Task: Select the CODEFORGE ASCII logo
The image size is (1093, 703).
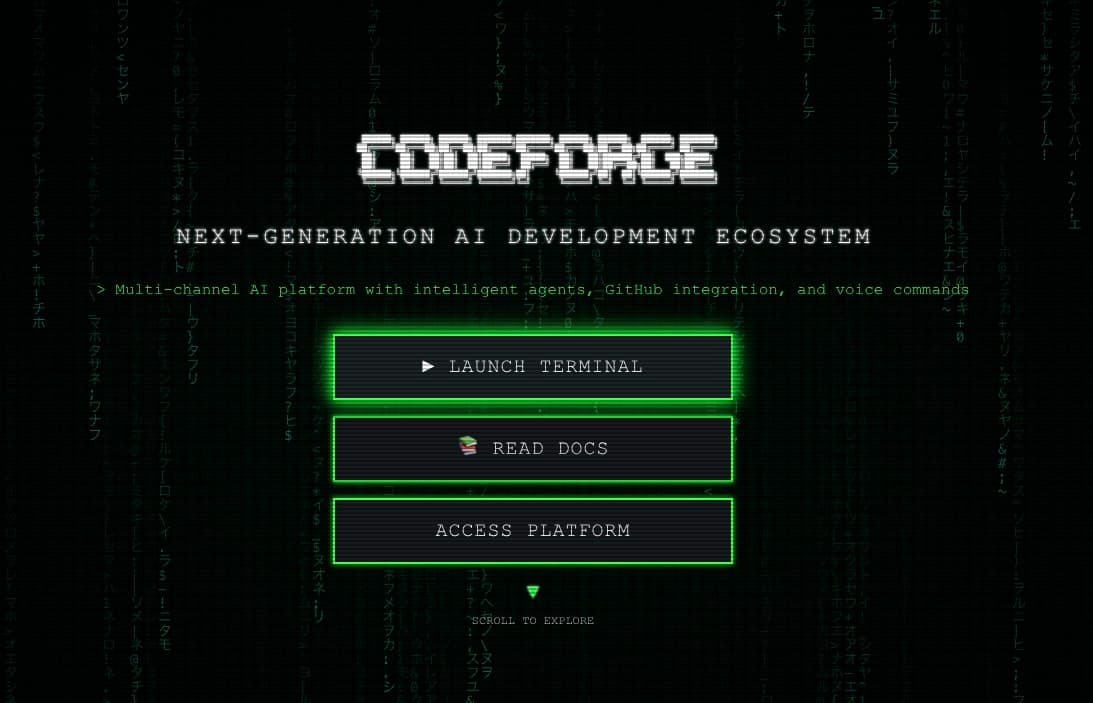Action: pos(536,158)
